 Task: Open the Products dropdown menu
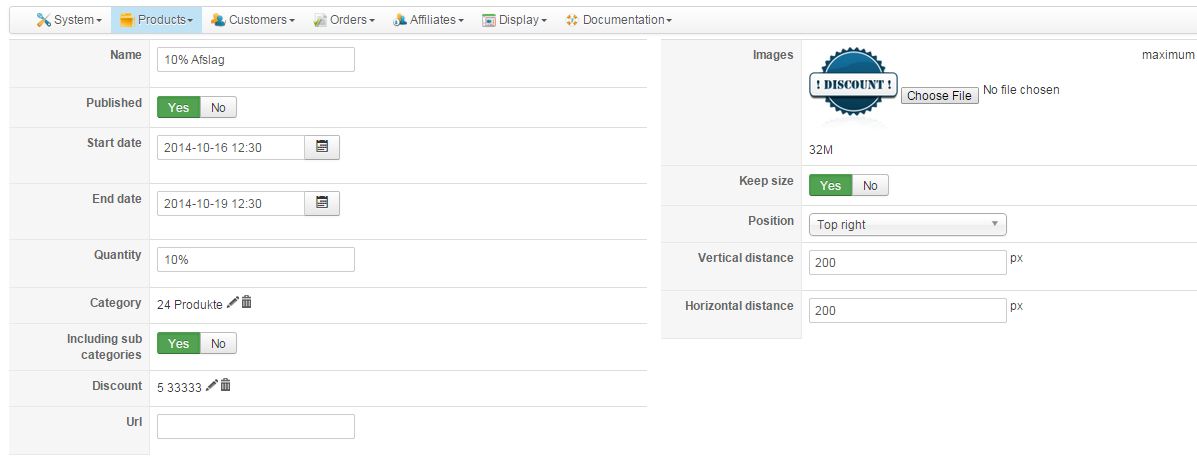pos(156,20)
